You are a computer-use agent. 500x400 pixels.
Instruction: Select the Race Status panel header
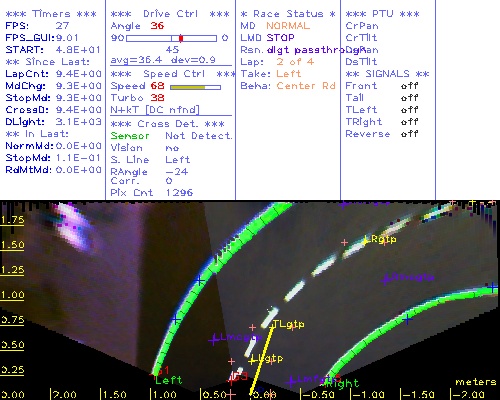click(x=288, y=14)
